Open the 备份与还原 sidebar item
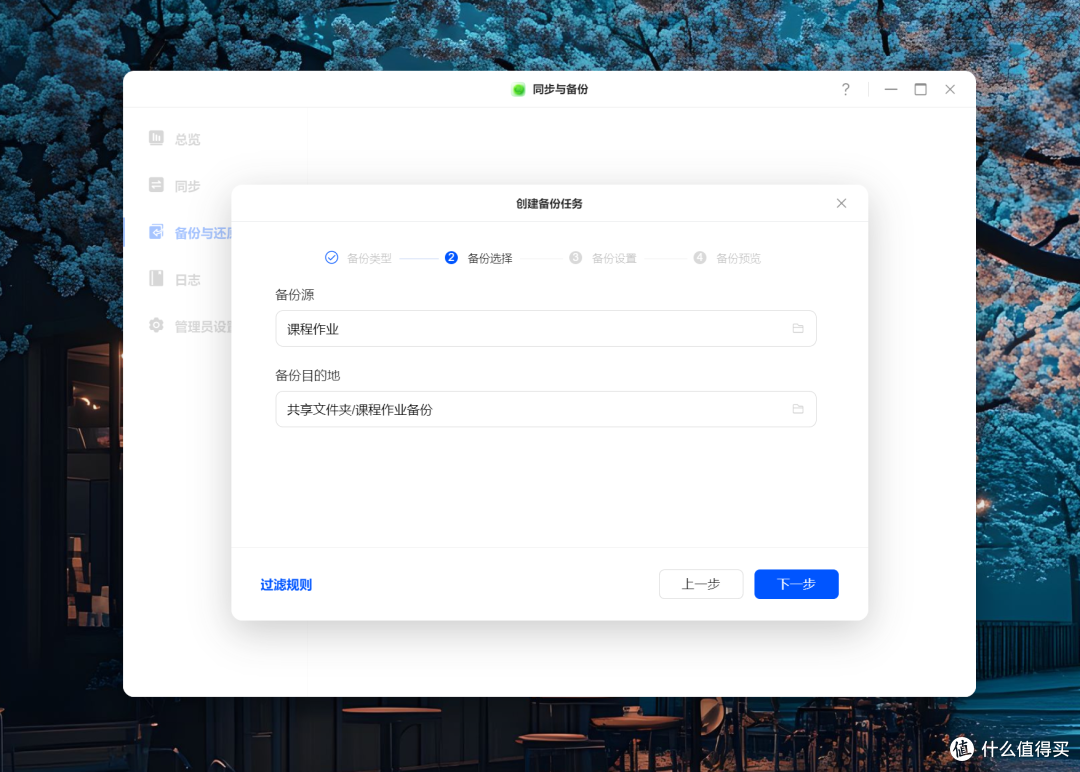 [x=191, y=233]
